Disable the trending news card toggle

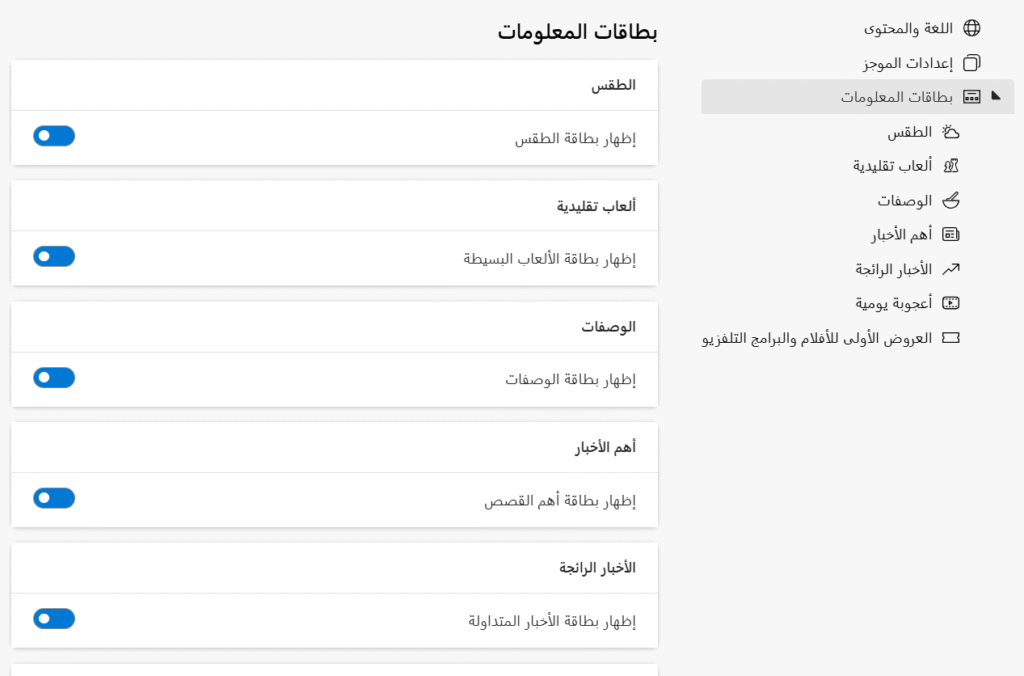(54, 619)
